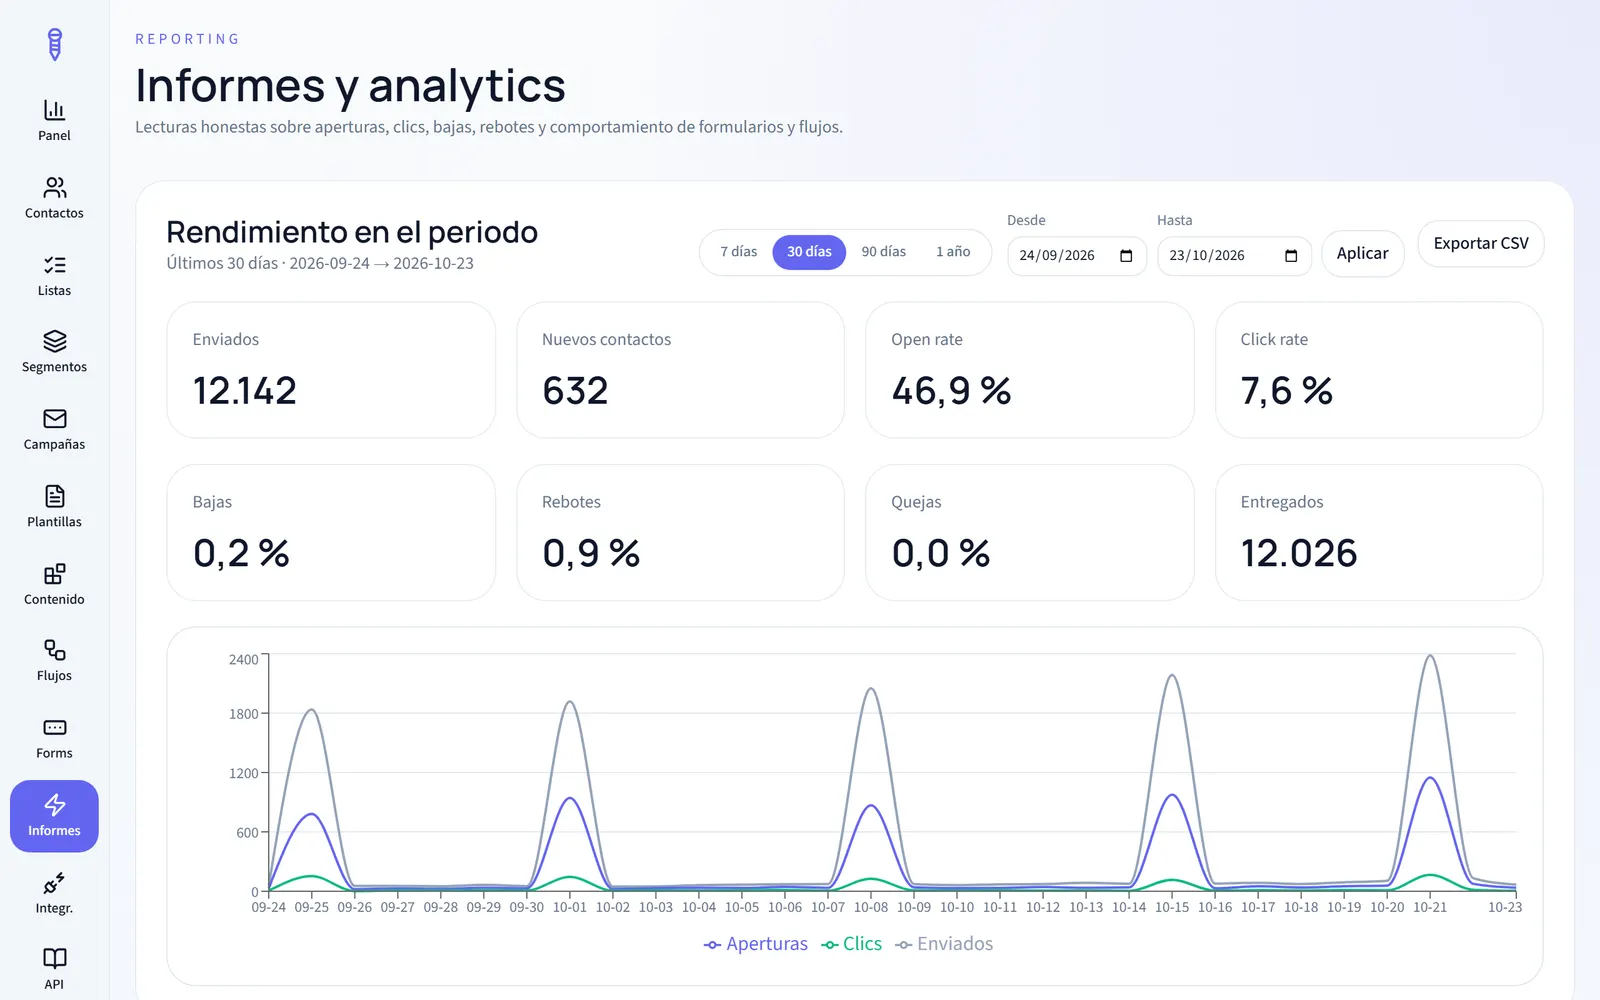Navigate to Campañas
Image resolution: width=1600 pixels, height=1000 pixels.
pos(54,430)
